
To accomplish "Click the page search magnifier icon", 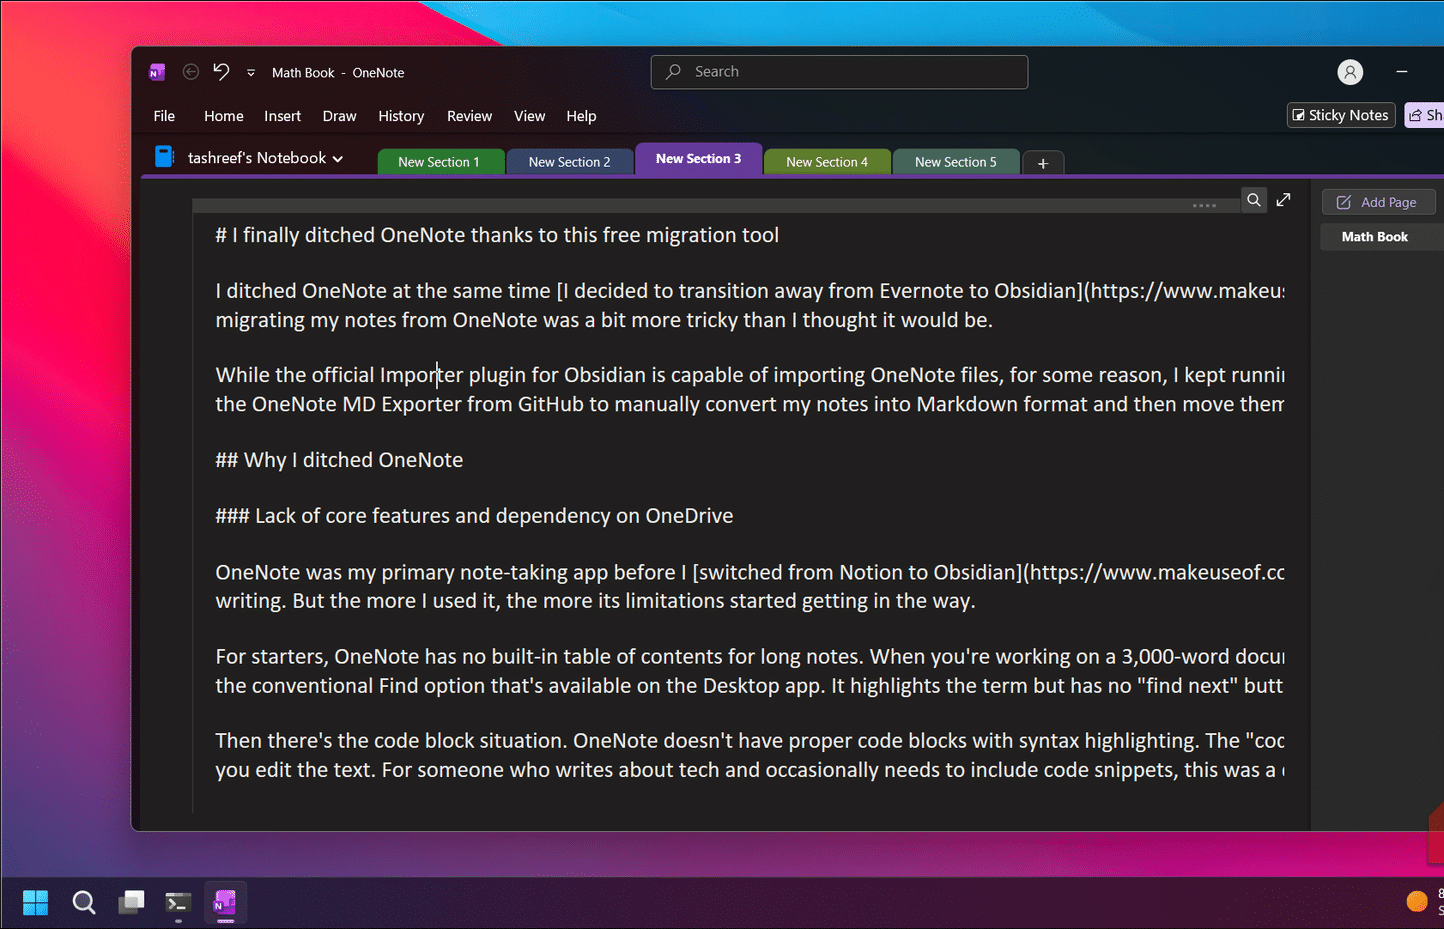I will (1254, 200).
